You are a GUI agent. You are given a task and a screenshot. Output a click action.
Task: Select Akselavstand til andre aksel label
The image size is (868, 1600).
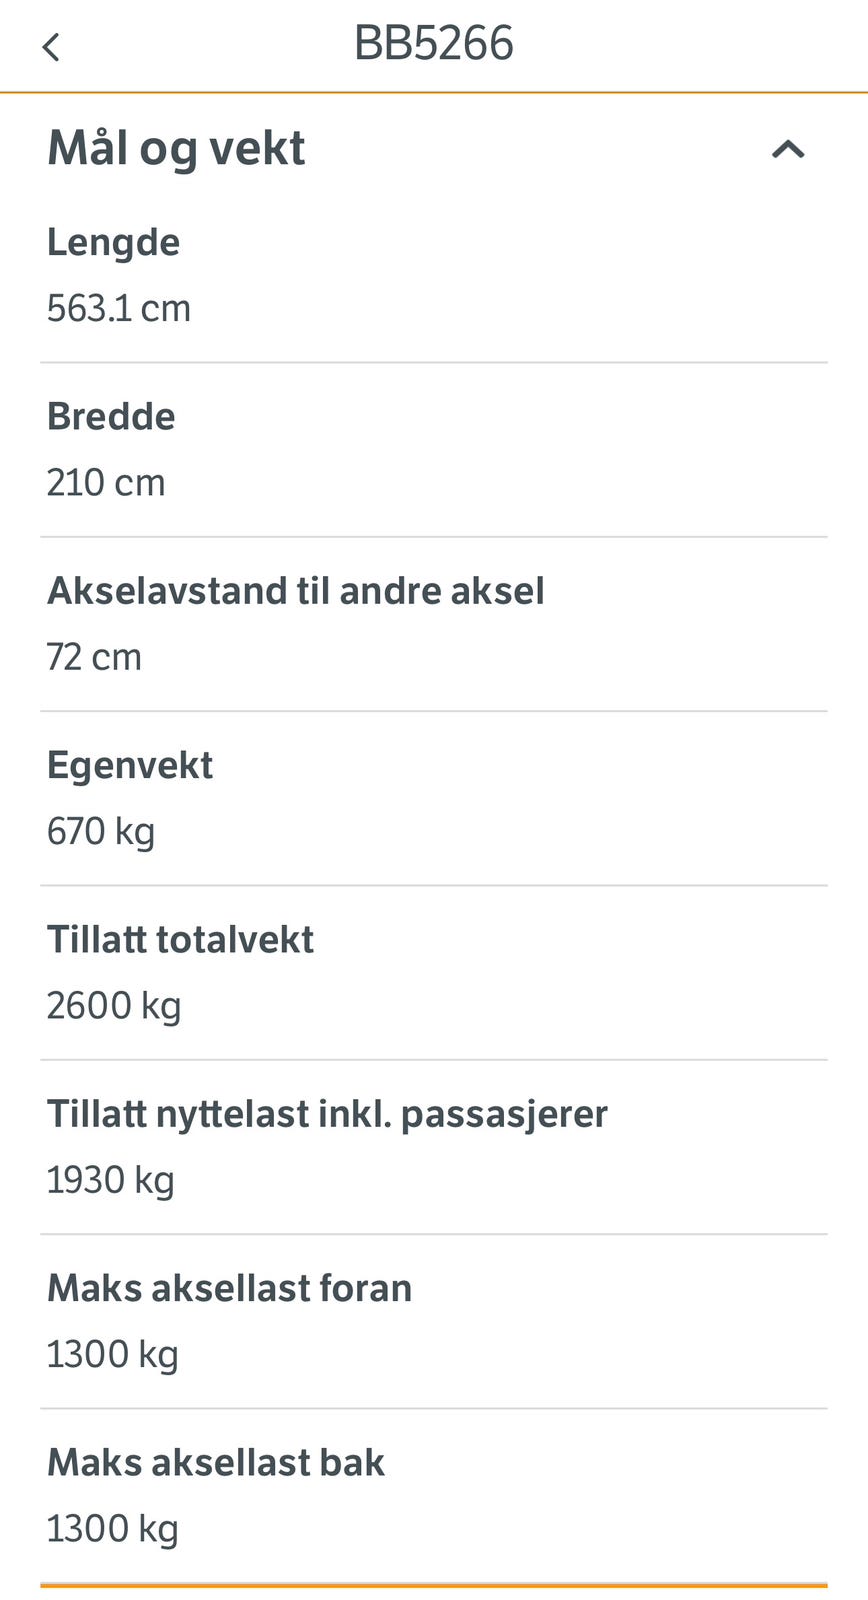point(295,590)
